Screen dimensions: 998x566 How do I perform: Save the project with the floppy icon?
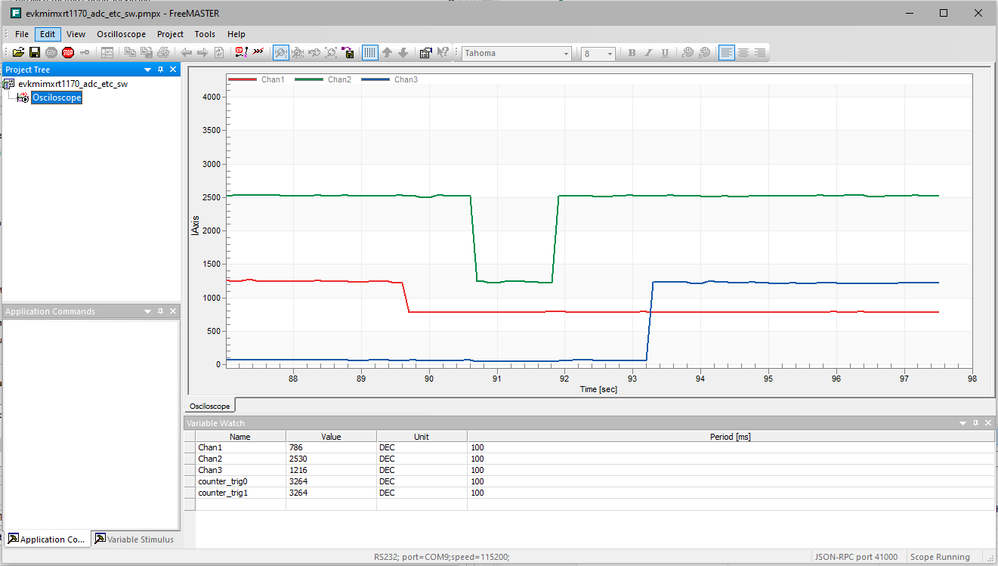[x=35, y=53]
